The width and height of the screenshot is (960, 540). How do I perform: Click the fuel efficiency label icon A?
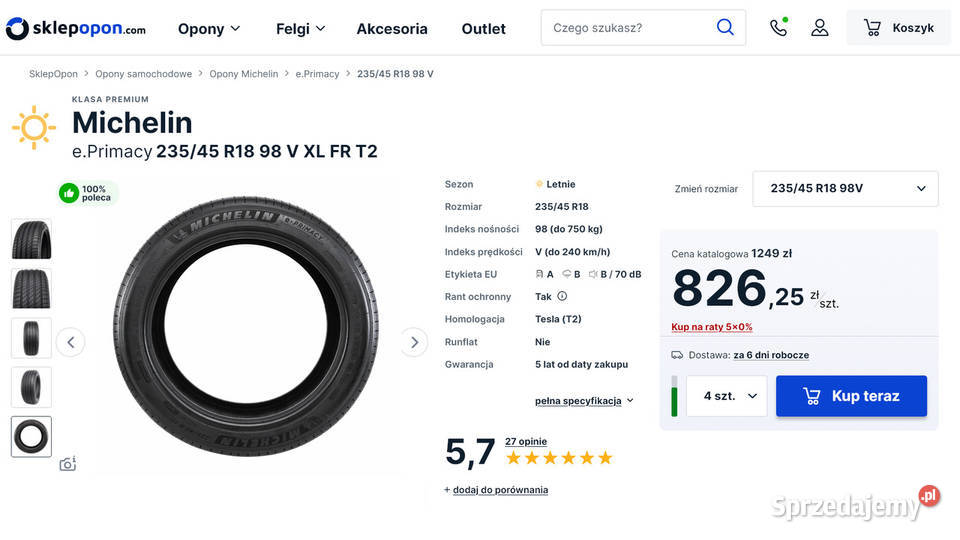pos(539,274)
